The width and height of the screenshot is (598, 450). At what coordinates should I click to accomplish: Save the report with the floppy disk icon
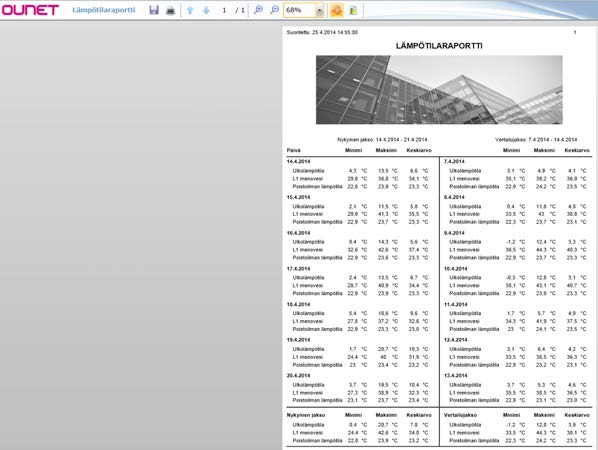pyautogui.click(x=154, y=10)
